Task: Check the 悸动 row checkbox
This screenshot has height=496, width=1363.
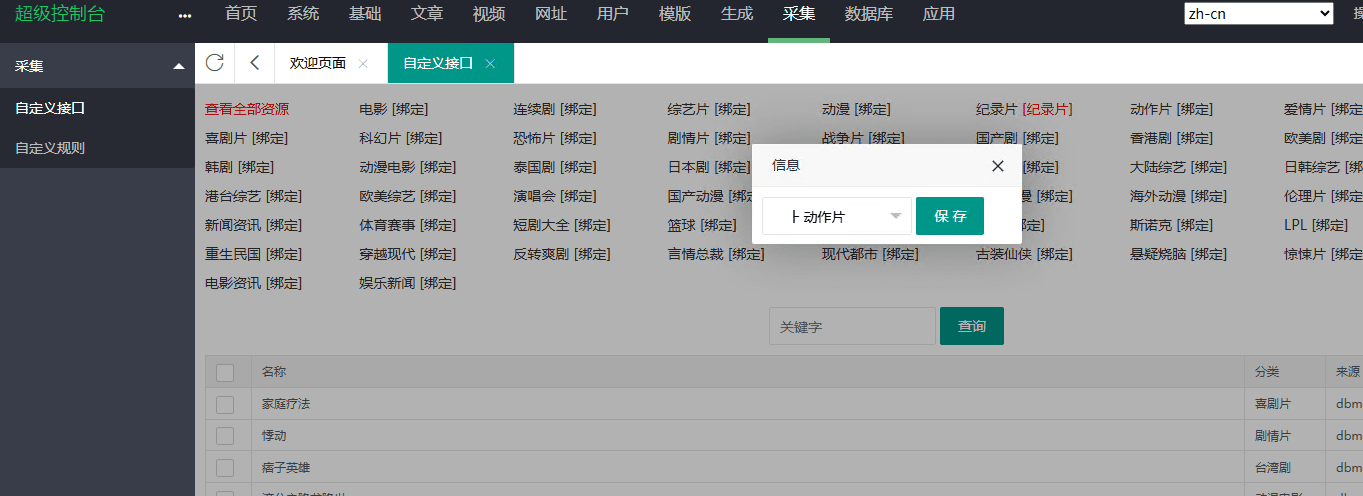Action: coord(225,436)
